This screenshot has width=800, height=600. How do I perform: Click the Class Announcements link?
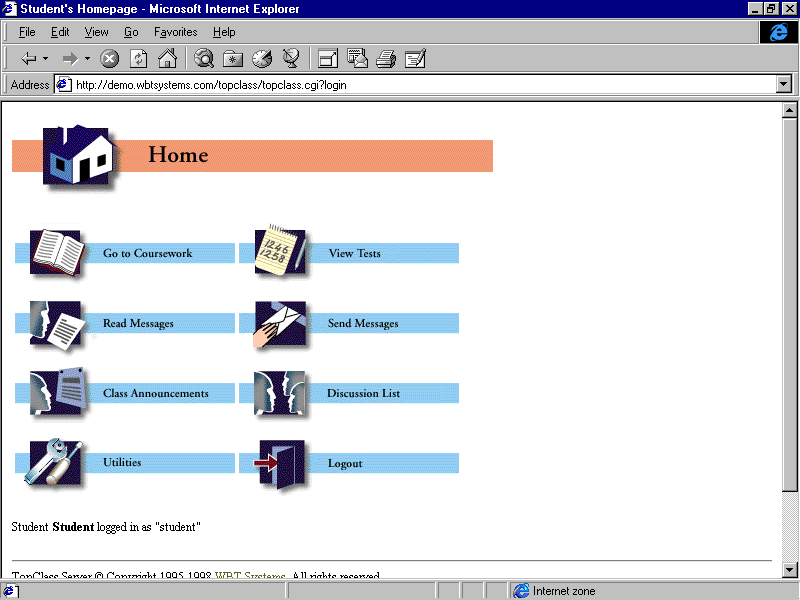pos(155,394)
